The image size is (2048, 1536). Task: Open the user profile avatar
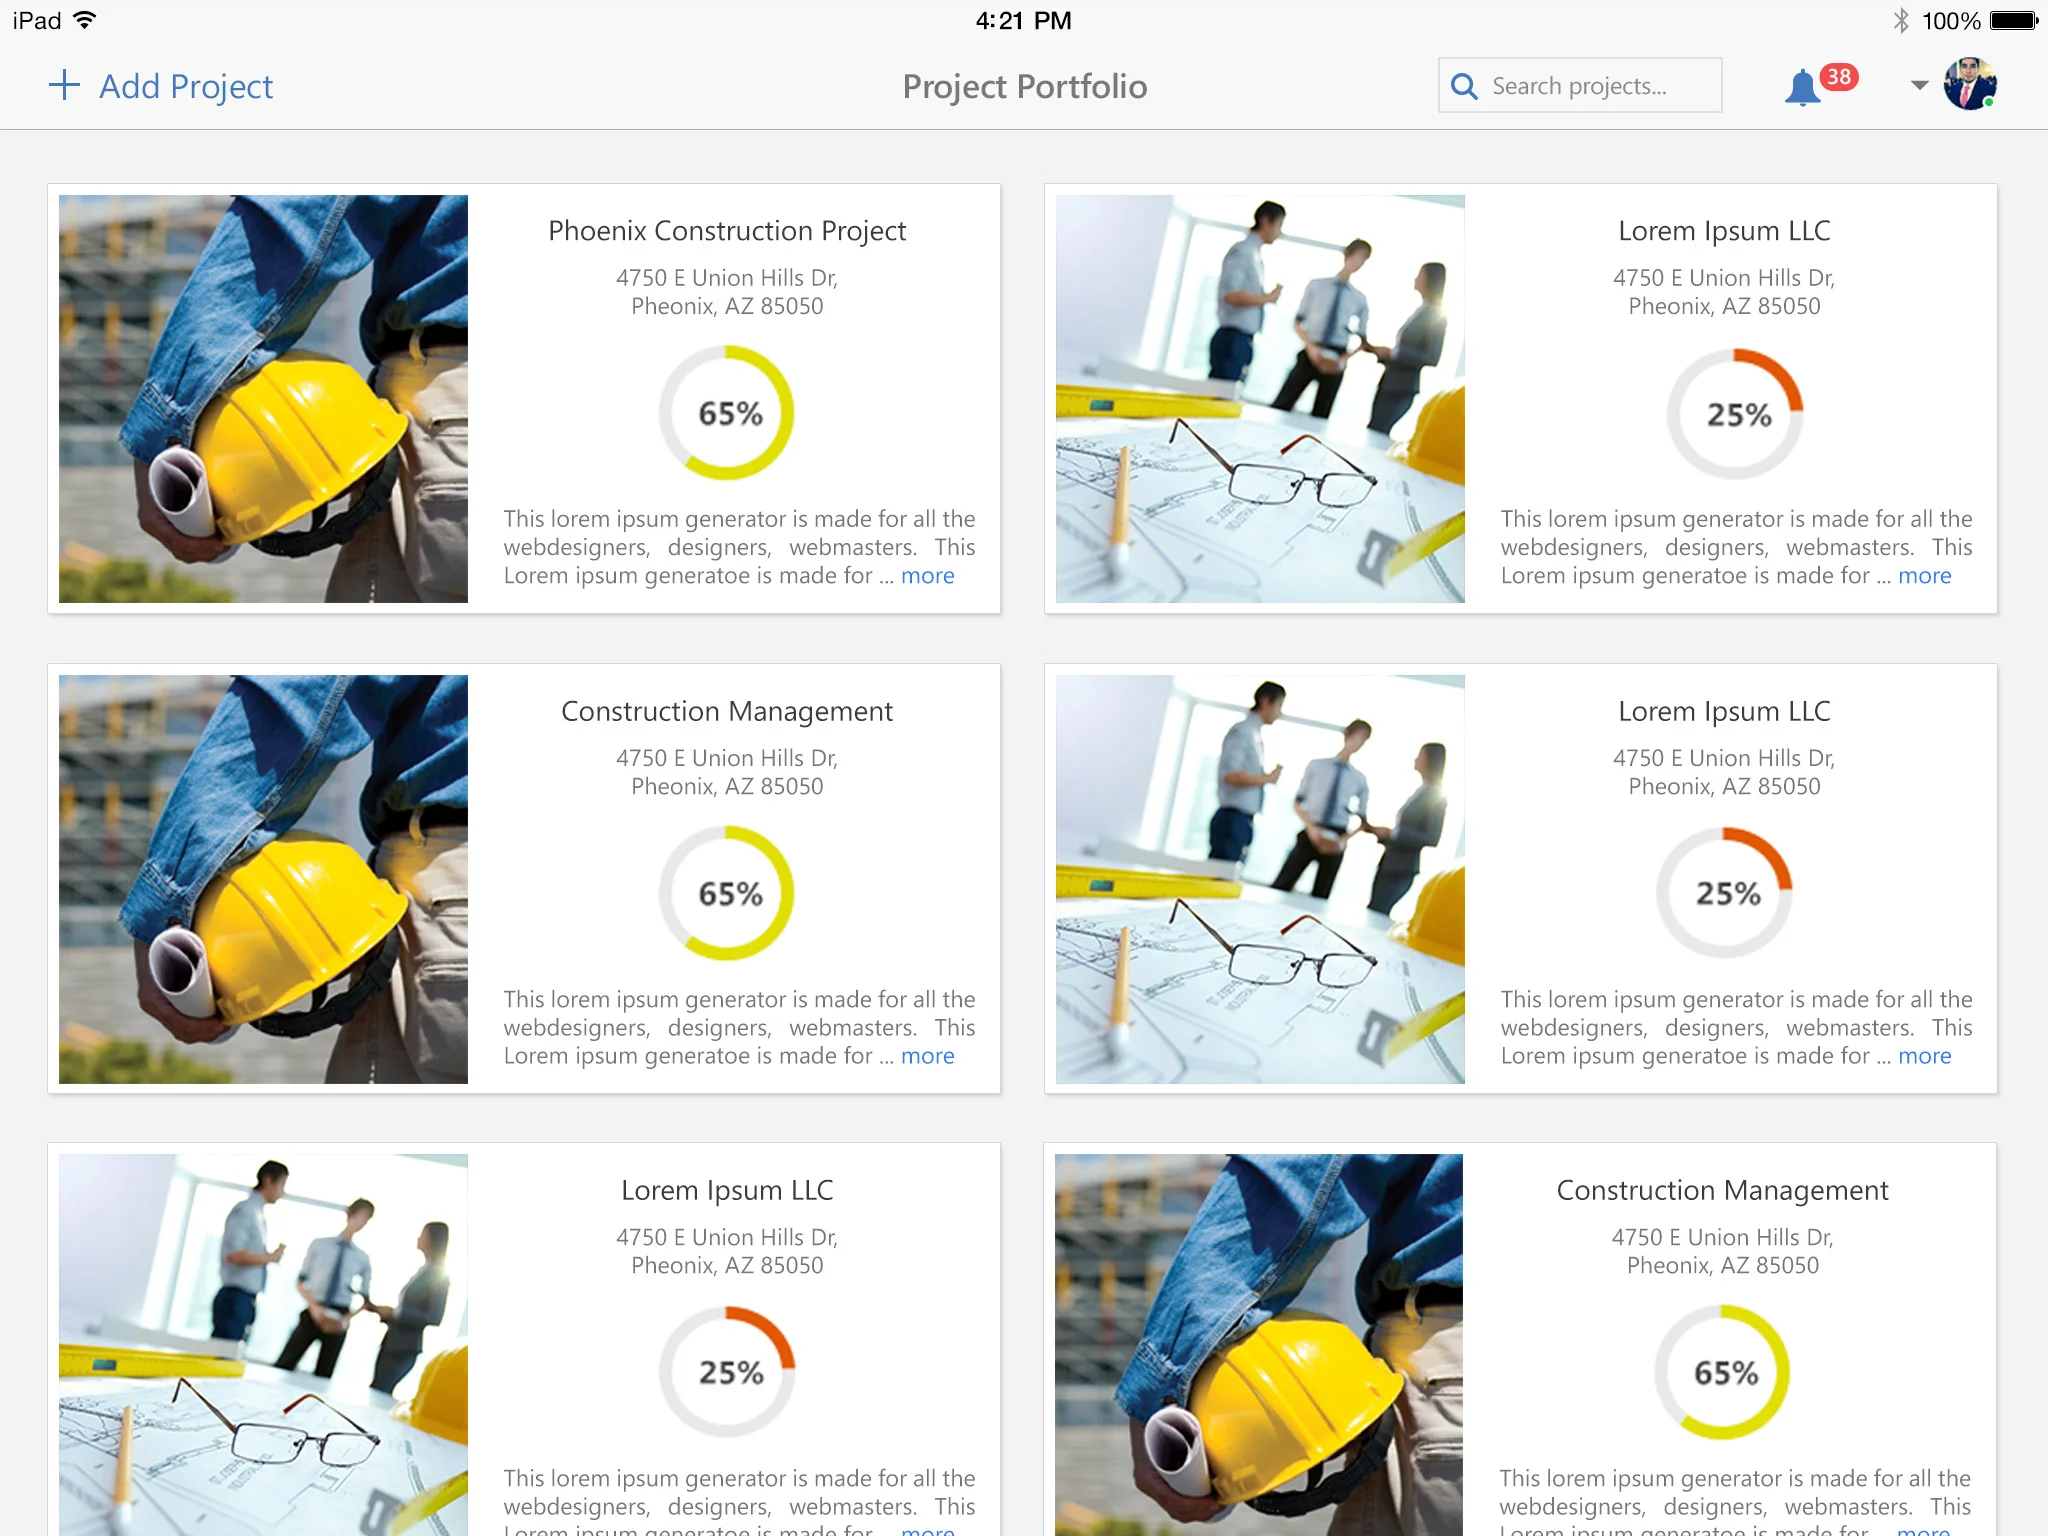tap(1969, 85)
